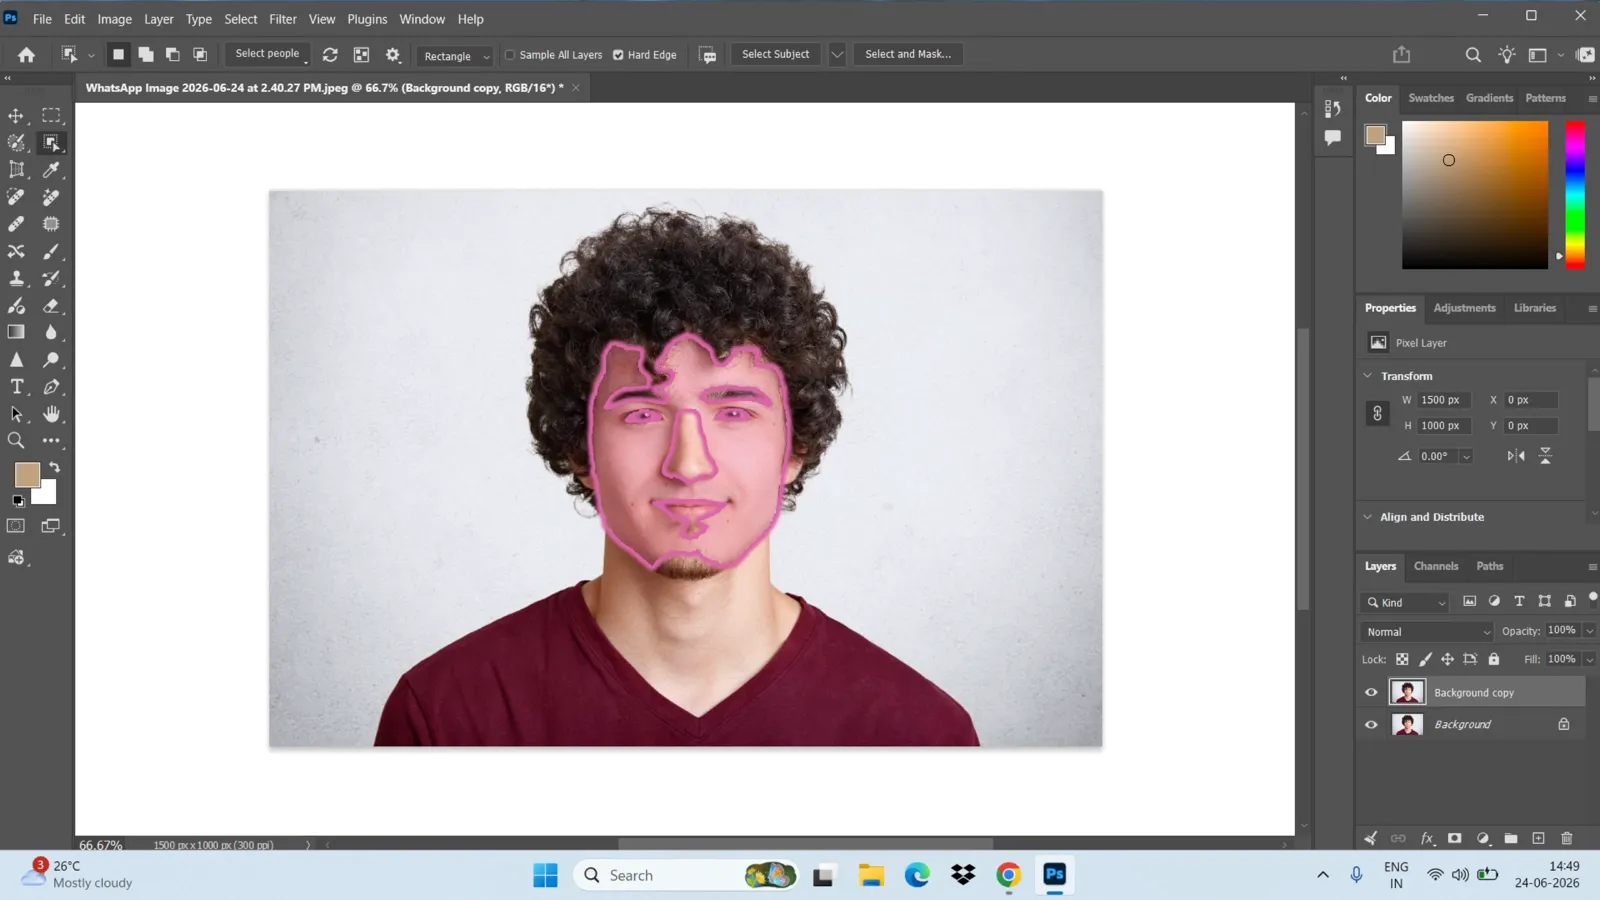Screen dimensions: 1600x900
Task: Select the Zoom tool in toolbar
Action: click(16, 441)
